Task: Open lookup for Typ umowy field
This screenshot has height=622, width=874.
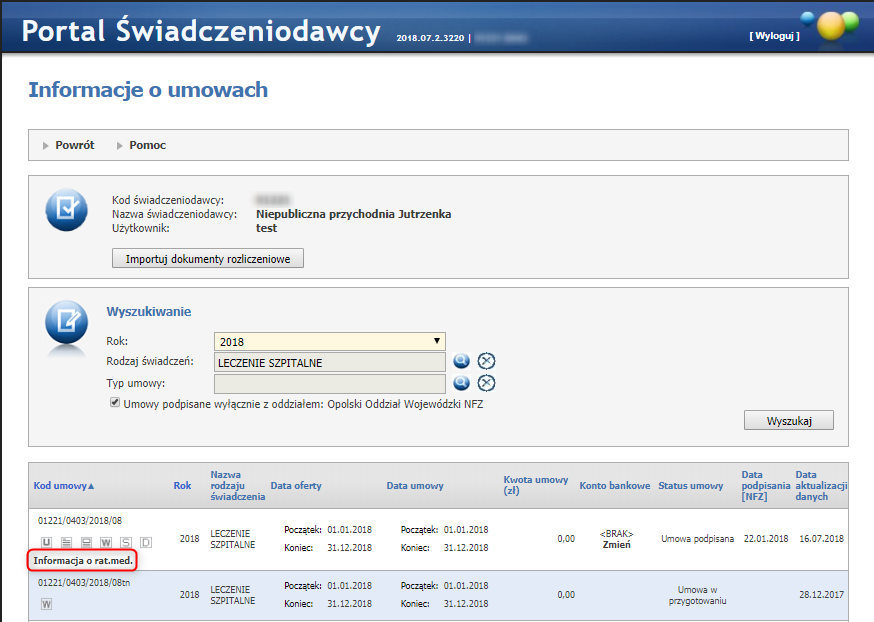Action: coord(462,383)
